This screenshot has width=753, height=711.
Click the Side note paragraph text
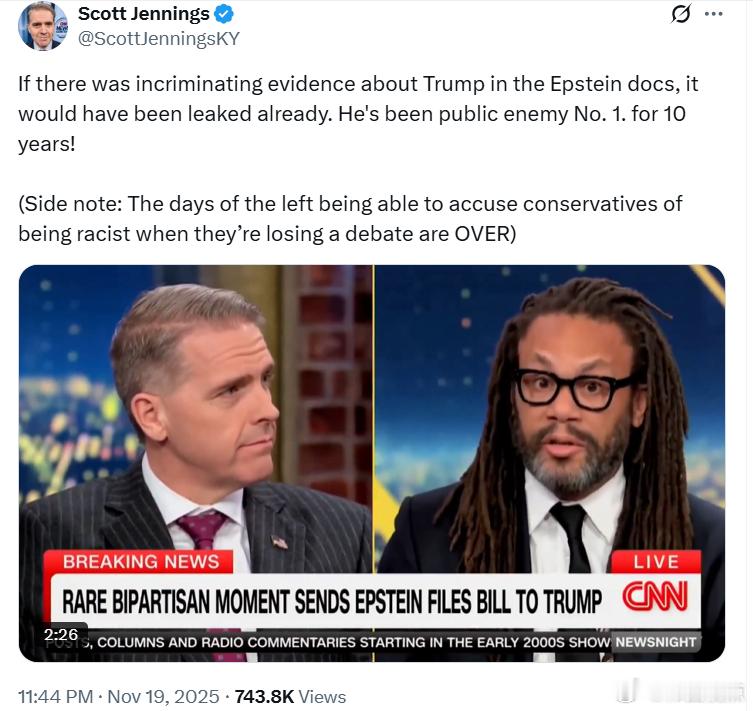click(350, 219)
